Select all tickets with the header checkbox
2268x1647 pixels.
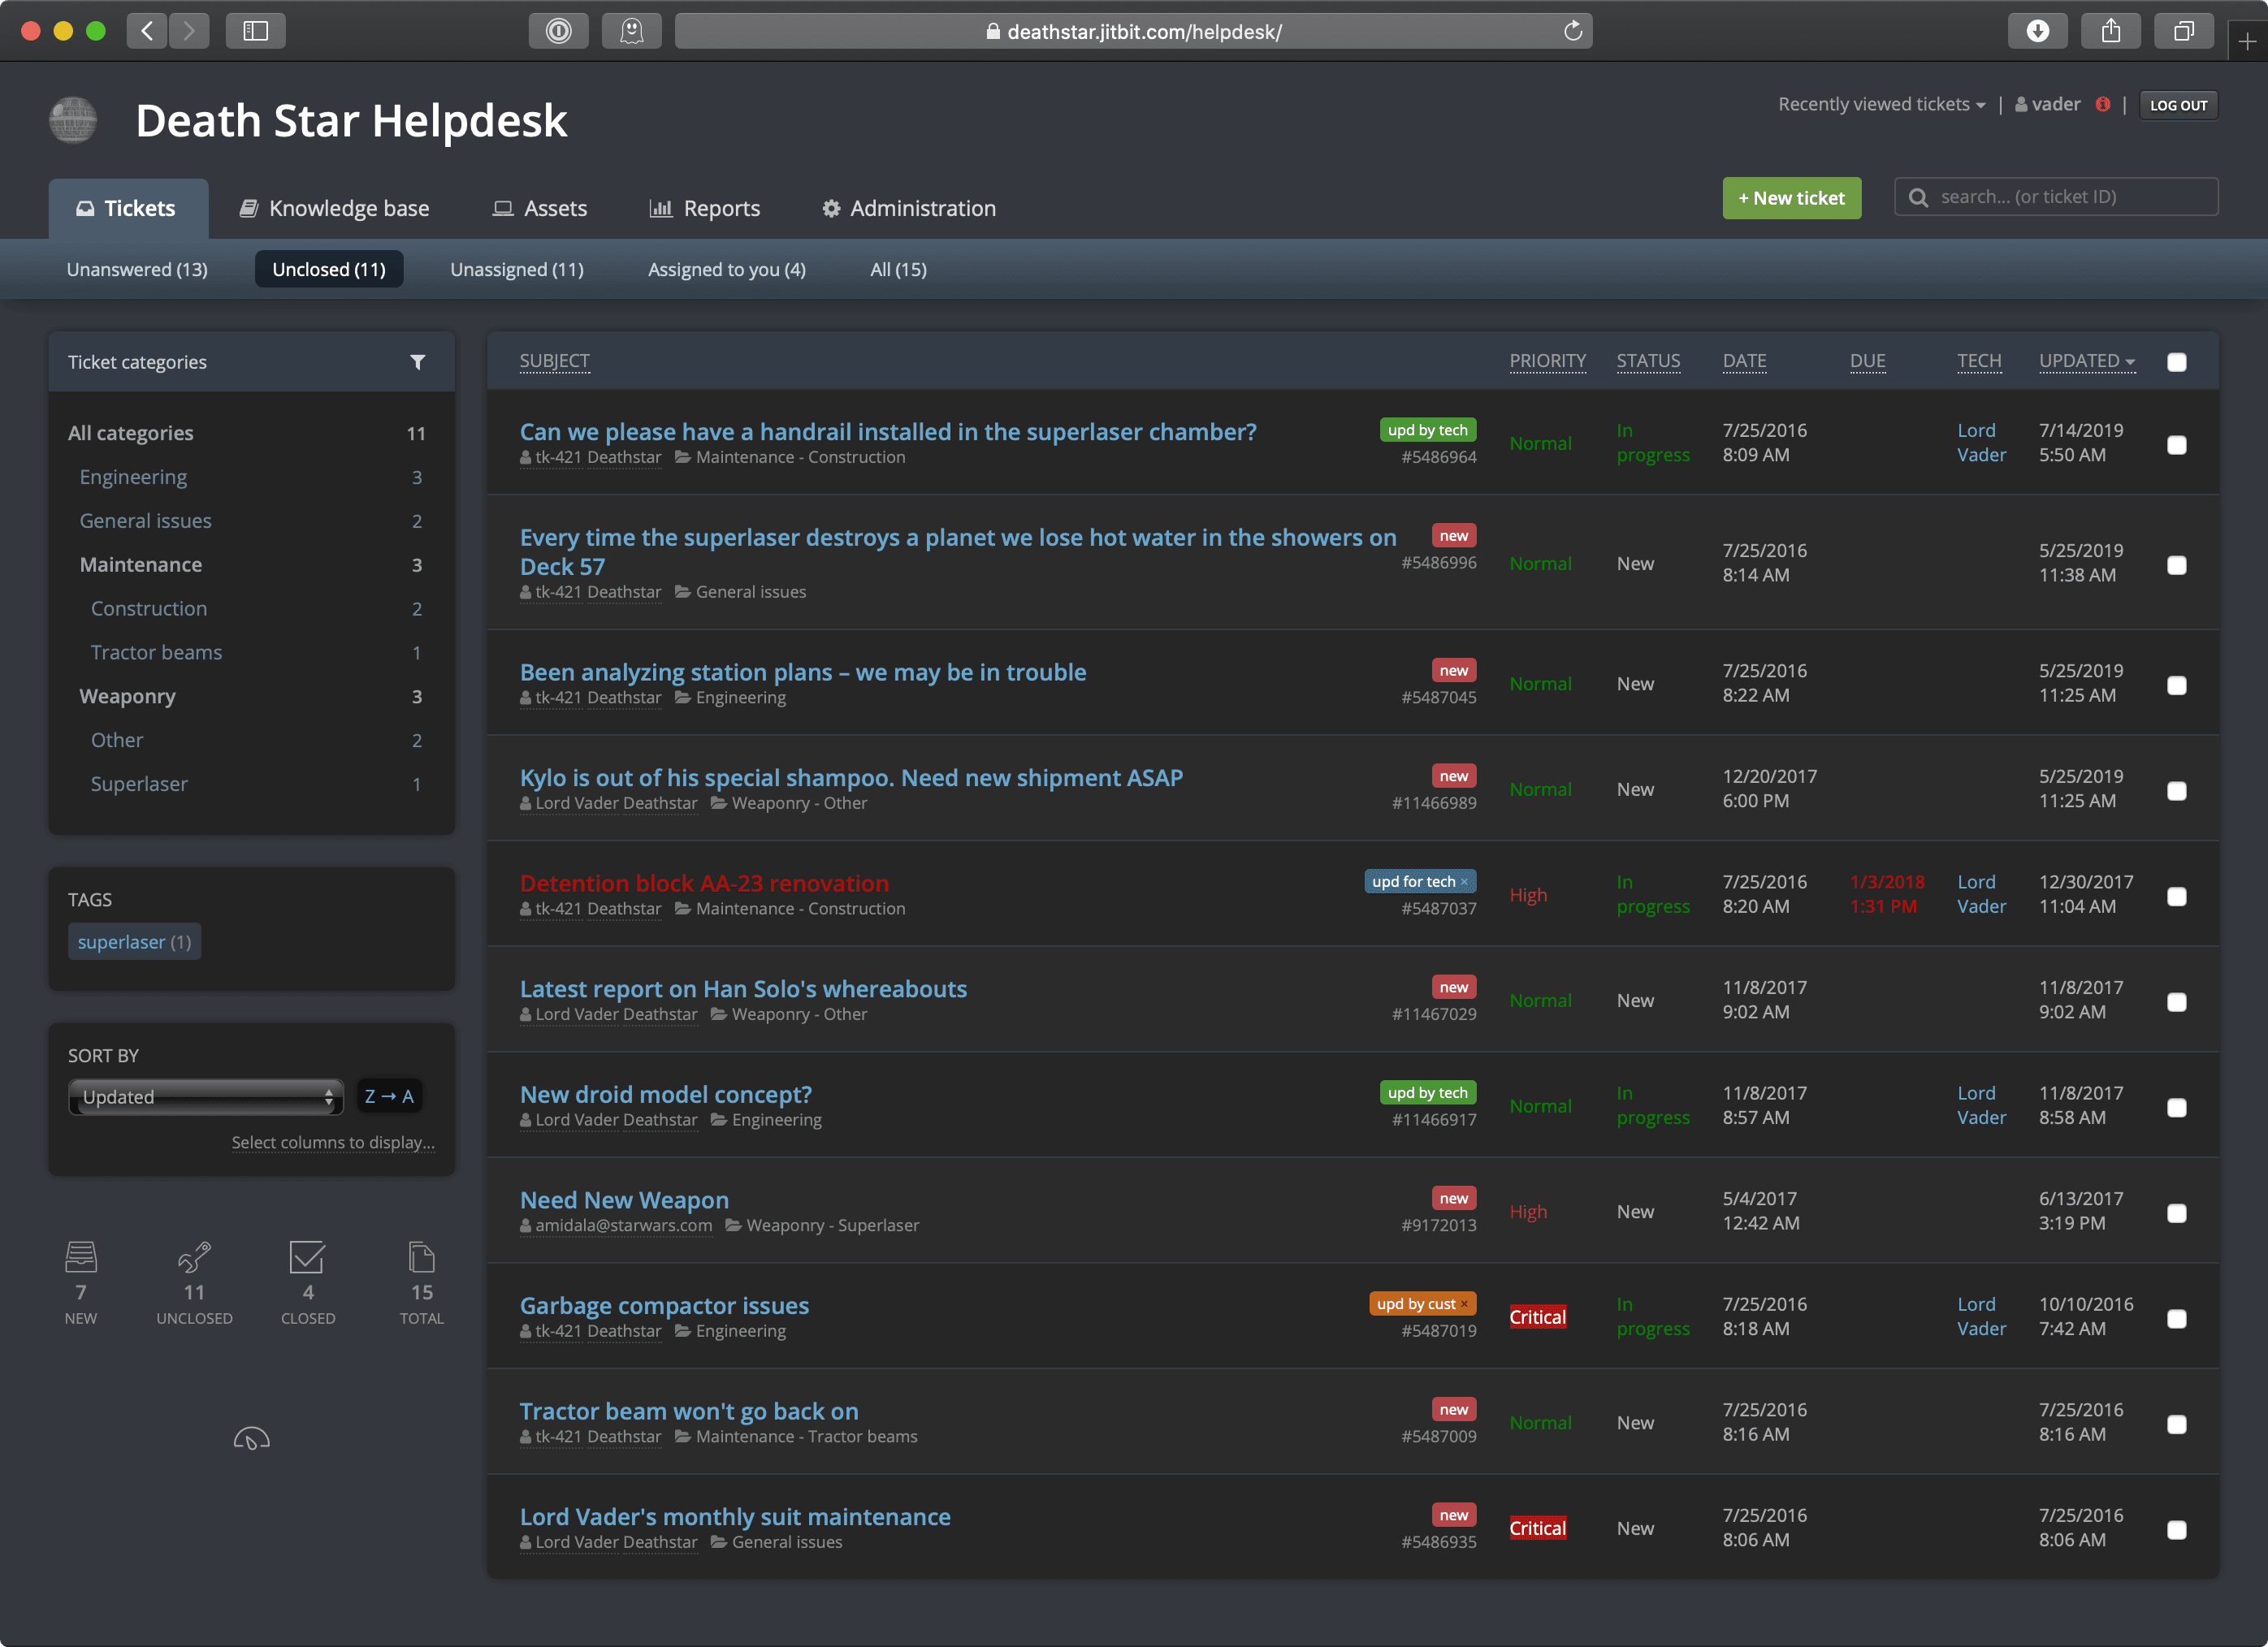(x=2178, y=362)
